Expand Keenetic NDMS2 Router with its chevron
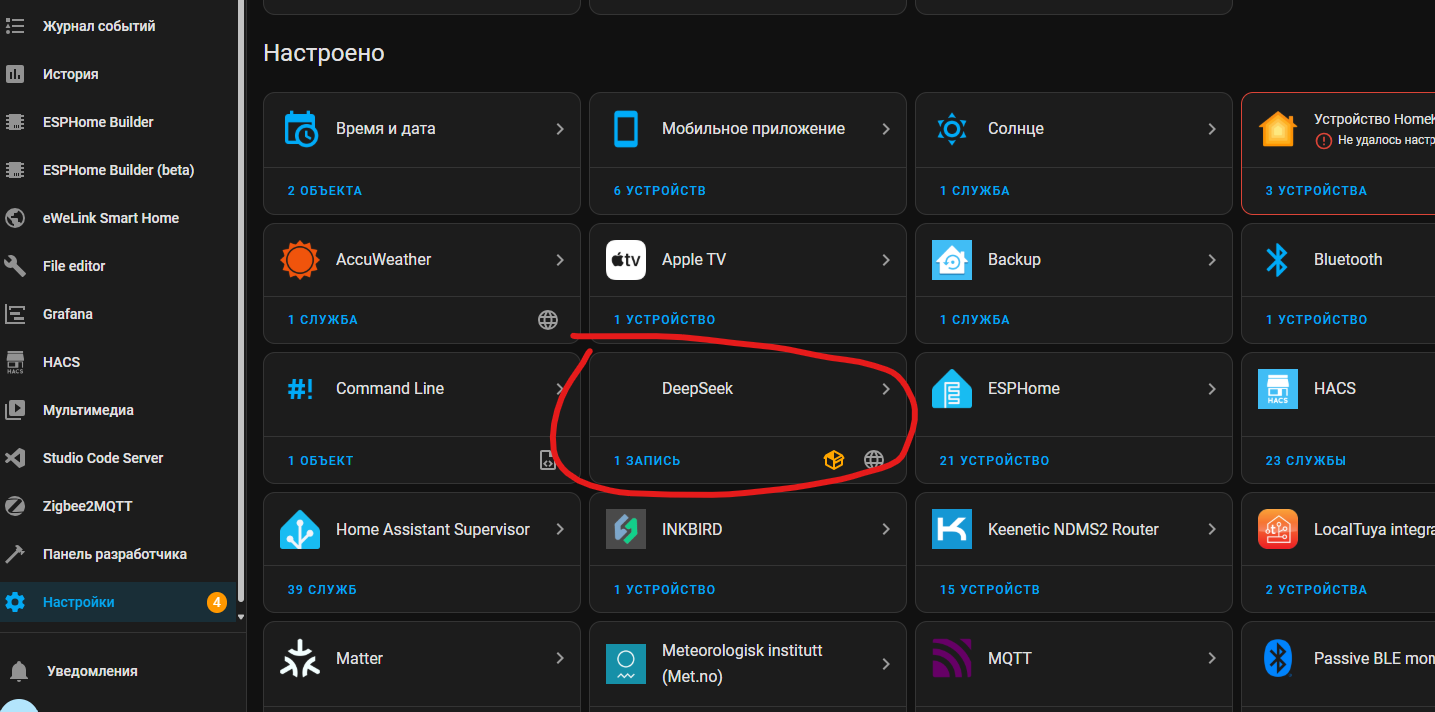The image size is (1435, 712). [1212, 530]
